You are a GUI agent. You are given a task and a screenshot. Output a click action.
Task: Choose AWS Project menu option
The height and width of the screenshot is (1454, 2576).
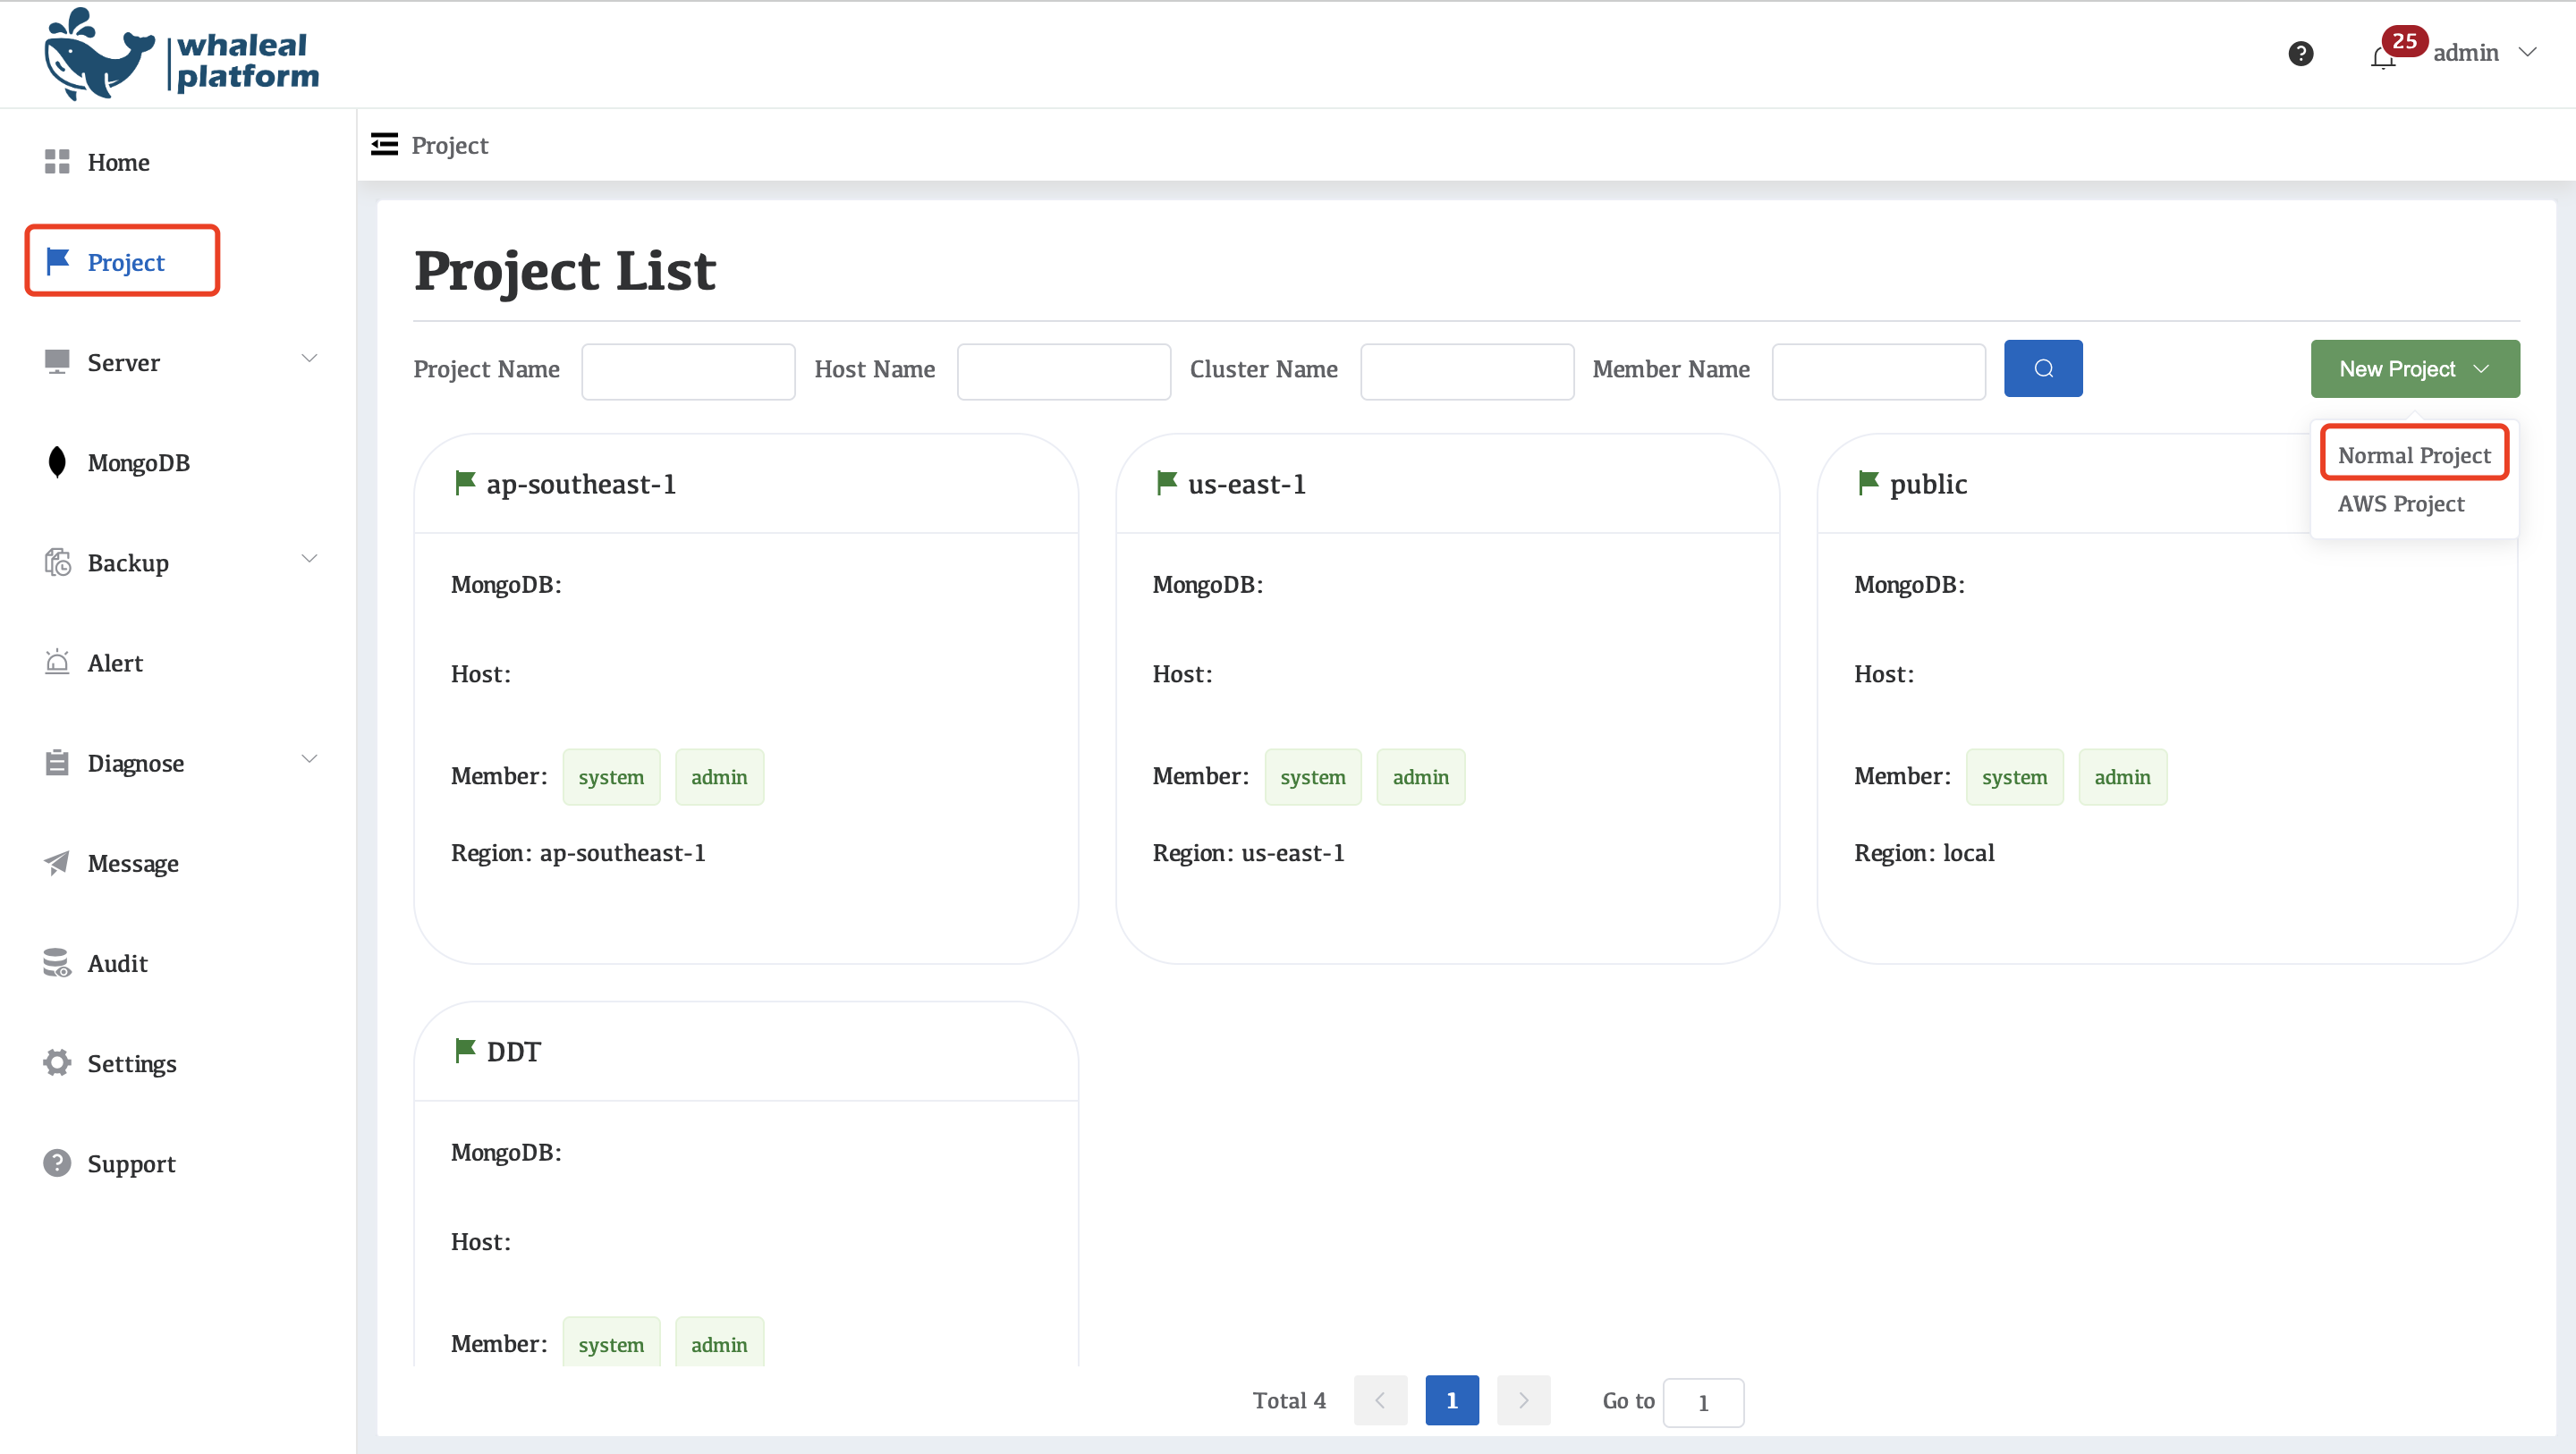pyautogui.click(x=2400, y=504)
